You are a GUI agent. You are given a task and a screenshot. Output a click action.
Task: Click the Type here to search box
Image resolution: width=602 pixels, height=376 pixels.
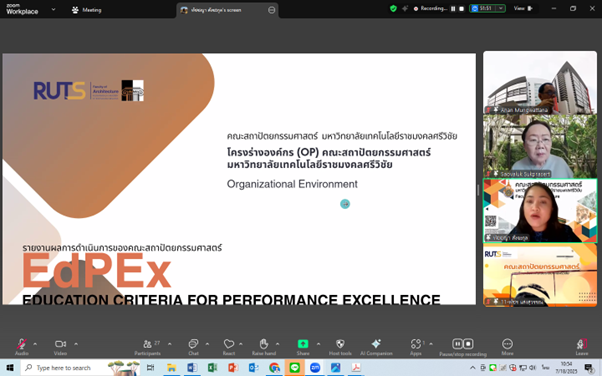[81, 368]
